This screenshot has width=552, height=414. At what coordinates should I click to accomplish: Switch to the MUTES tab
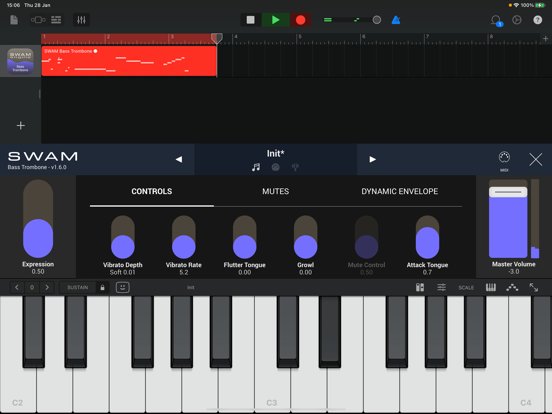click(276, 191)
